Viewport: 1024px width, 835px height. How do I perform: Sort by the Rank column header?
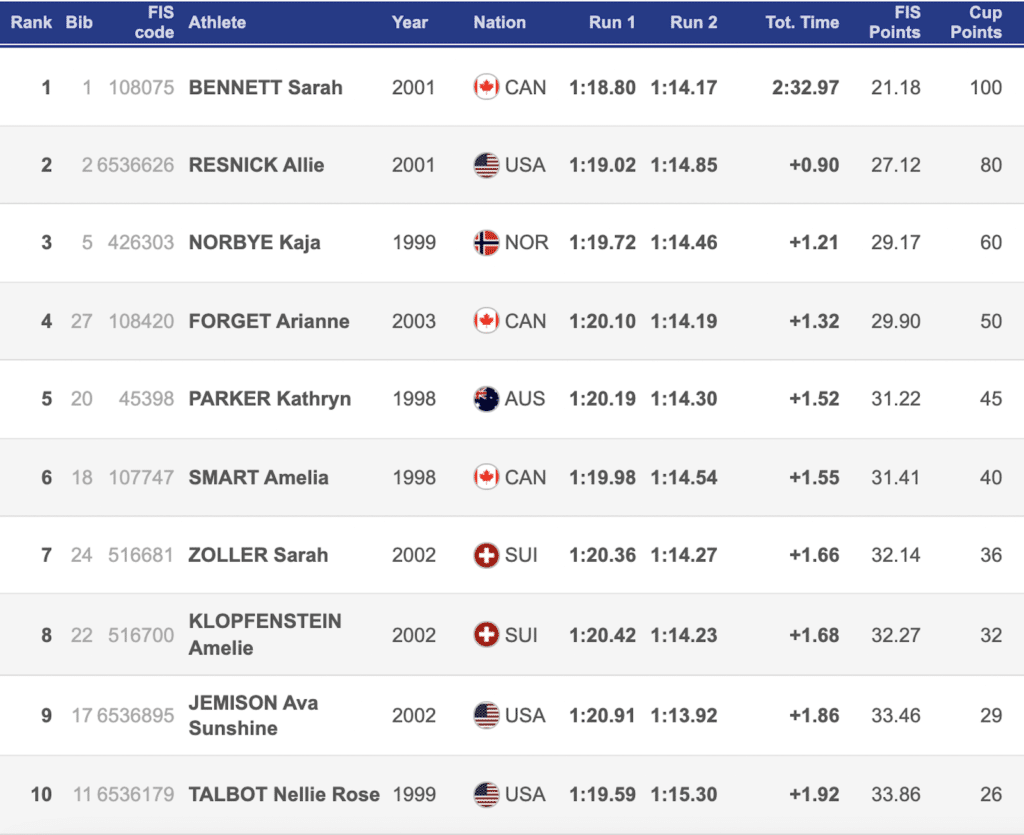[x=32, y=22]
